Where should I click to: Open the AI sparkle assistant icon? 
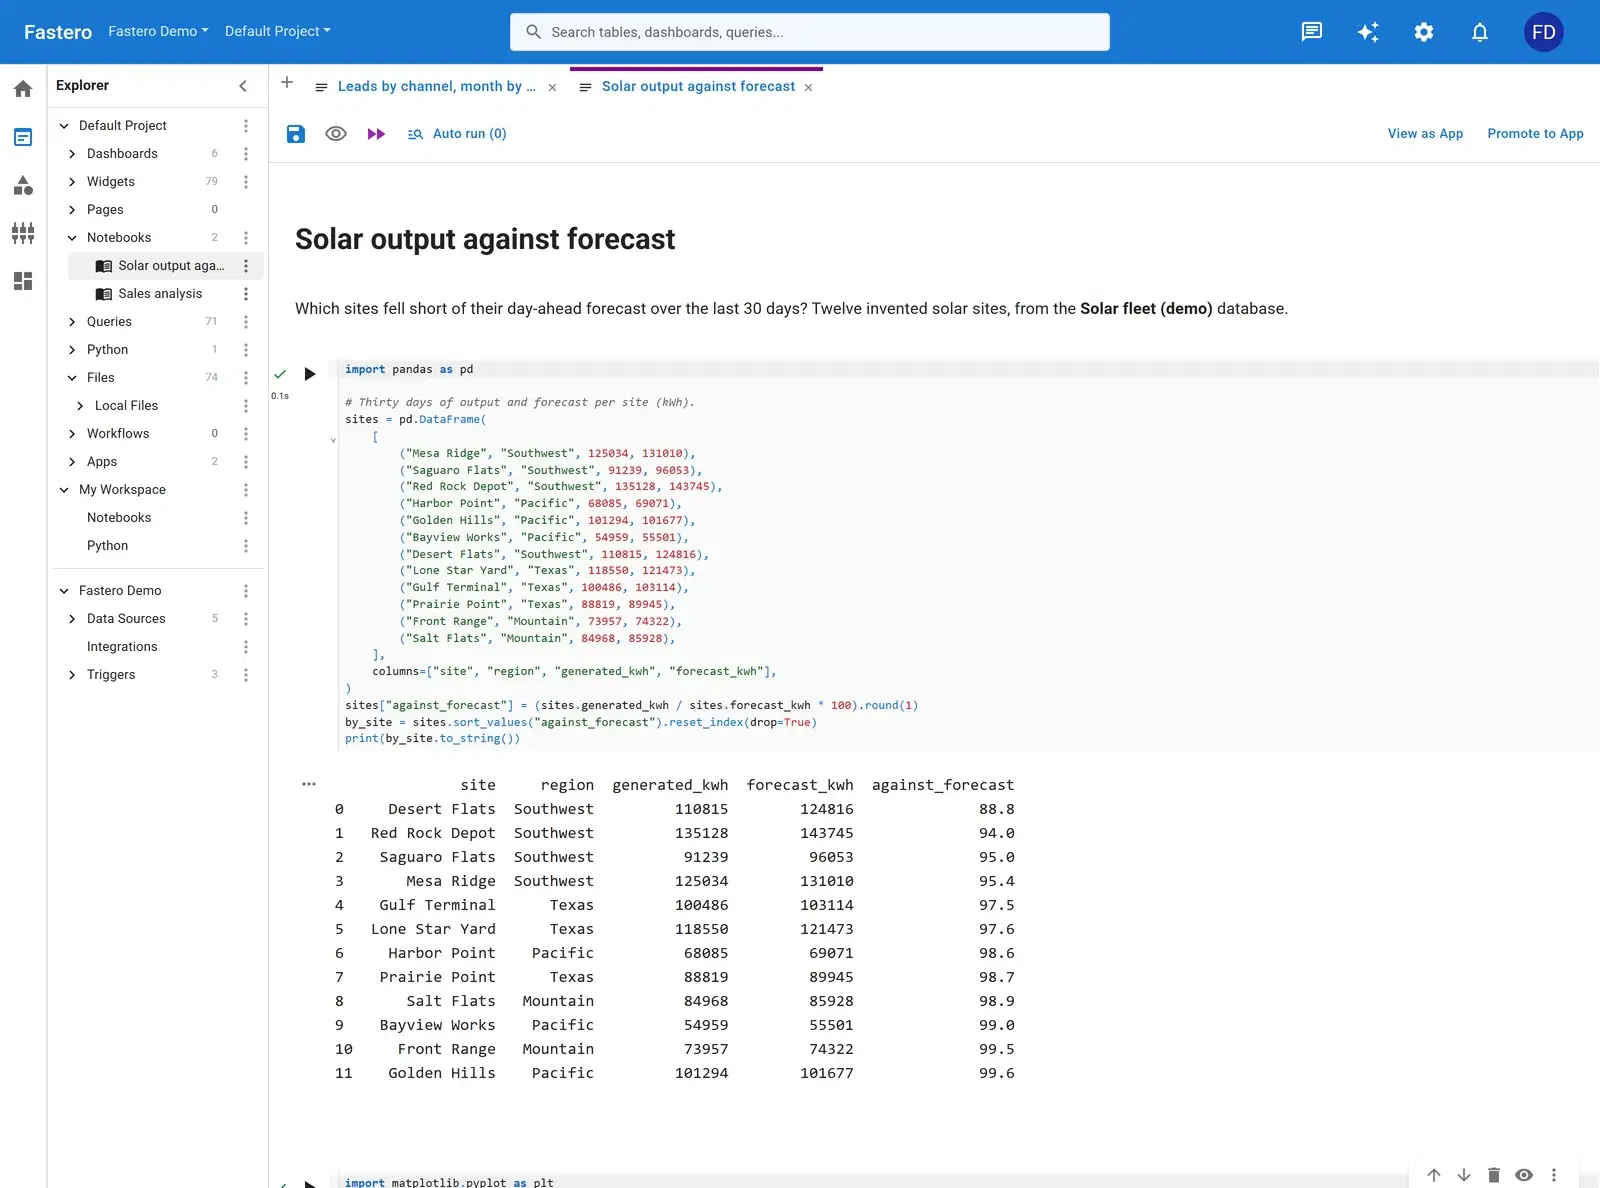[x=1368, y=32]
